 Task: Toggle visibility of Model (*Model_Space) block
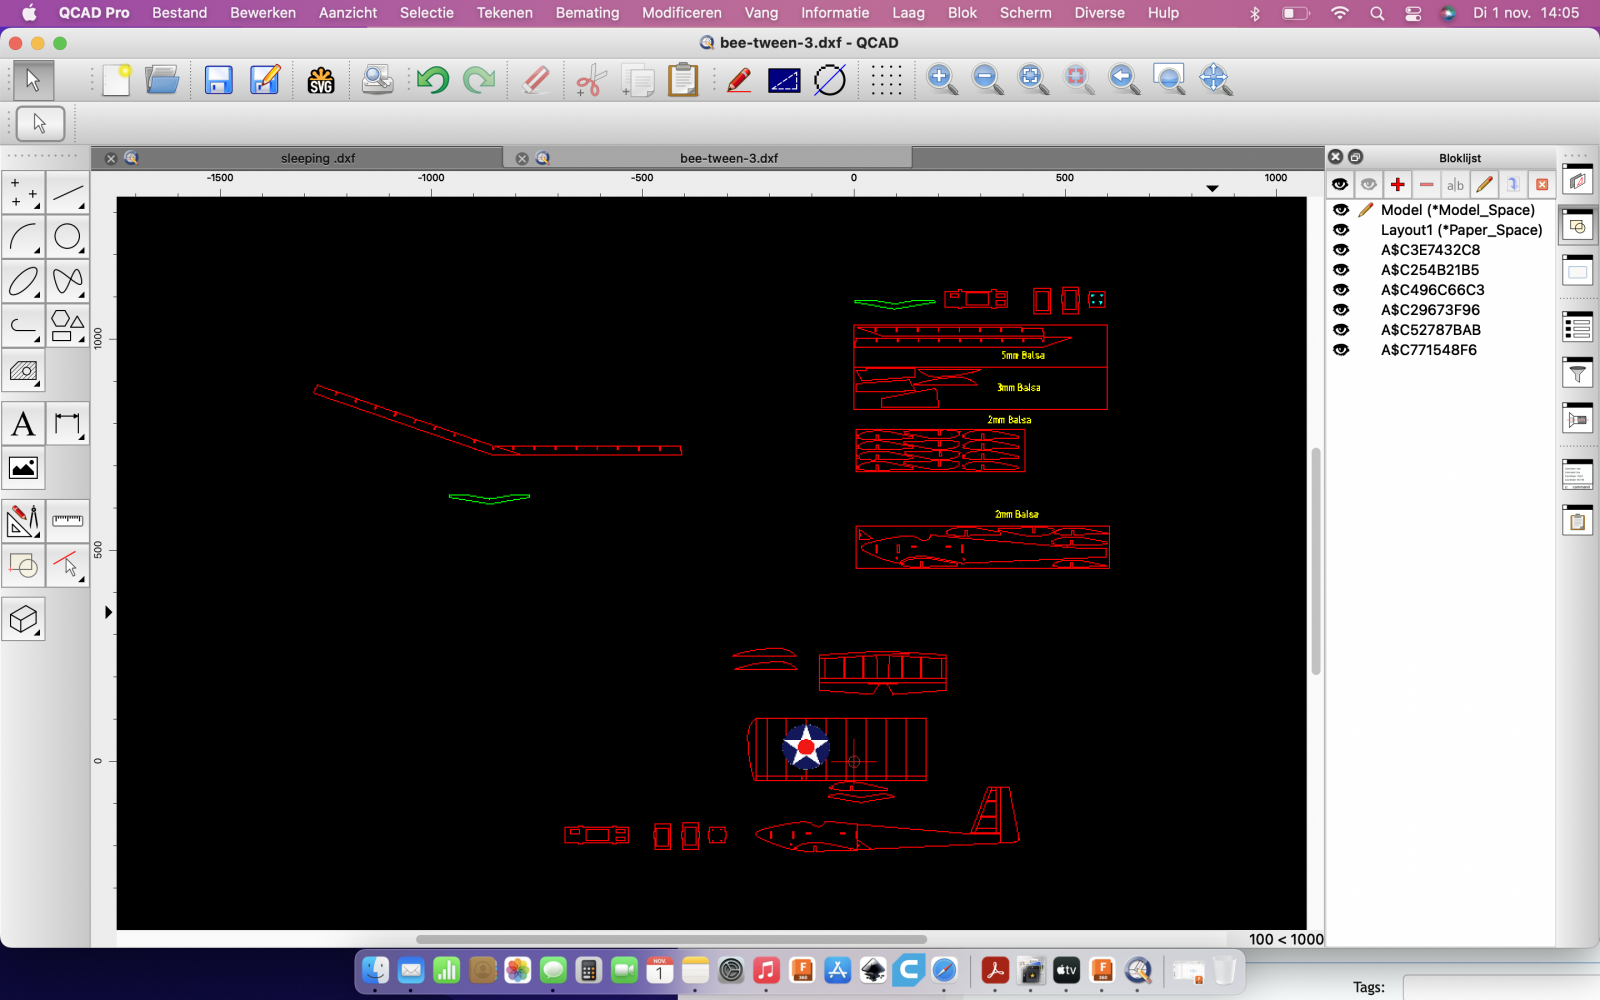[x=1341, y=210]
